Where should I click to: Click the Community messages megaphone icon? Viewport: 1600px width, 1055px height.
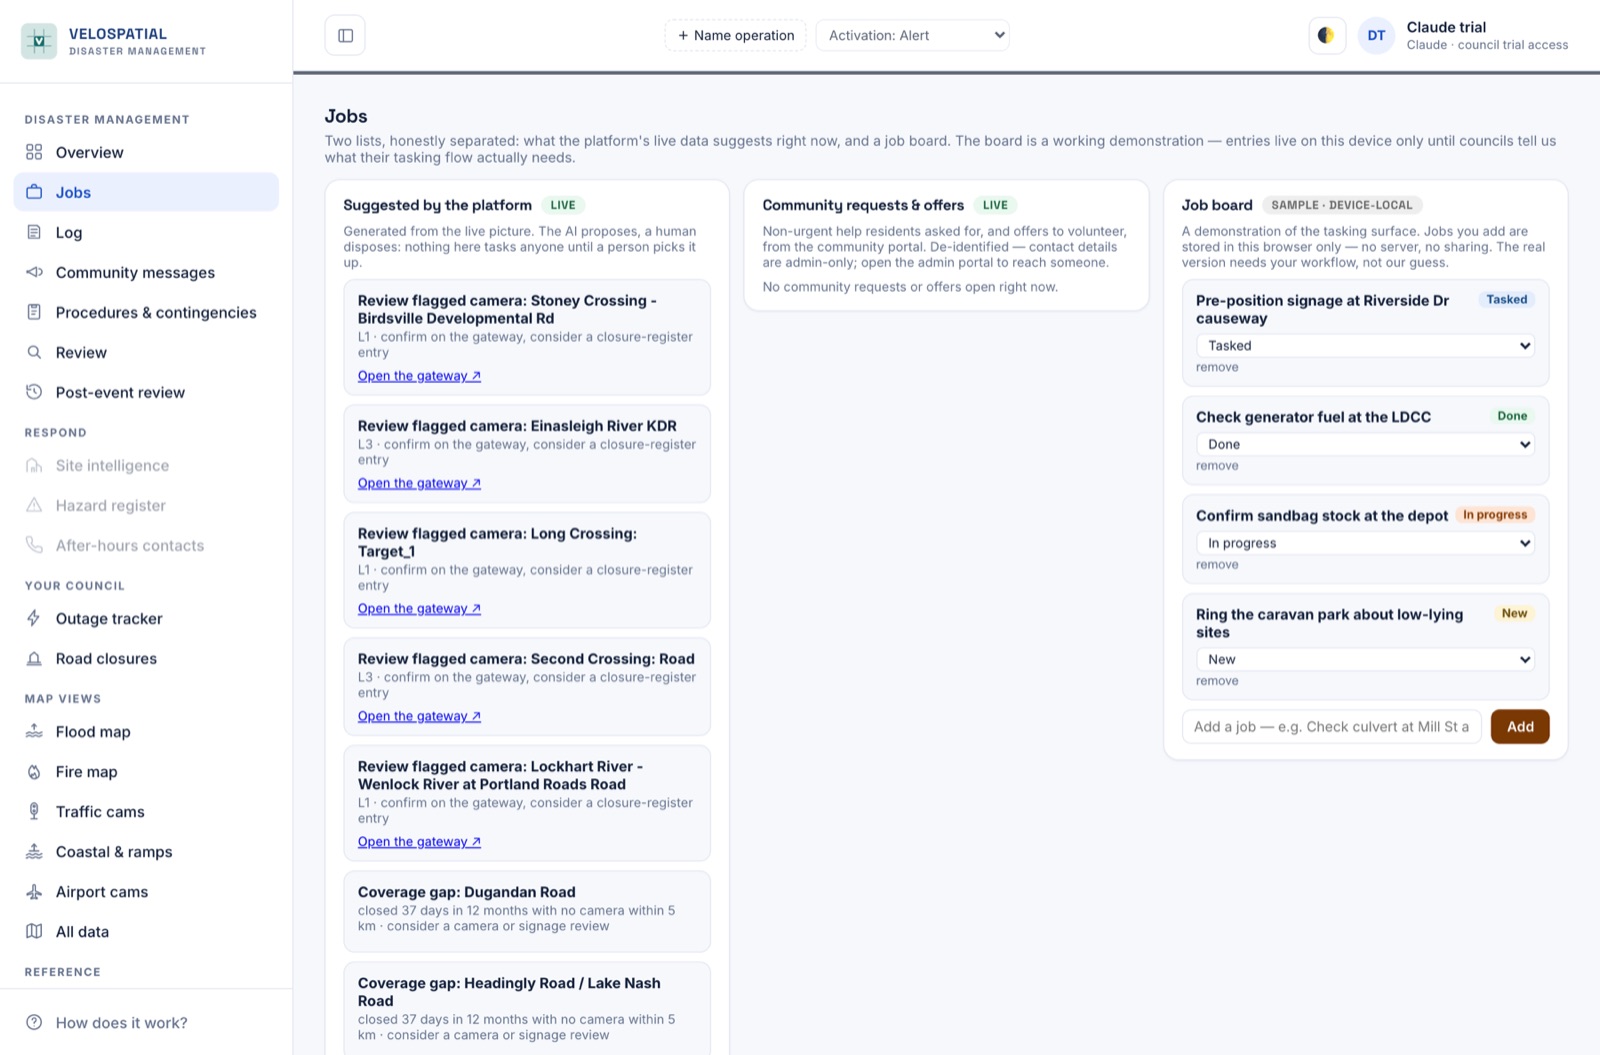(34, 272)
